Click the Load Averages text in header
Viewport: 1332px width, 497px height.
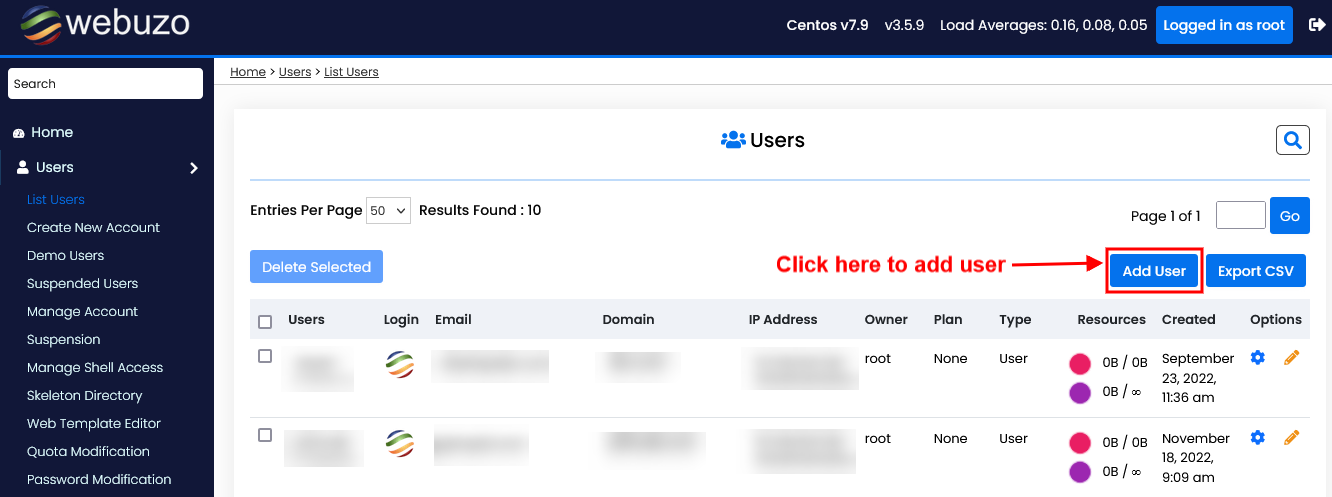(1043, 25)
